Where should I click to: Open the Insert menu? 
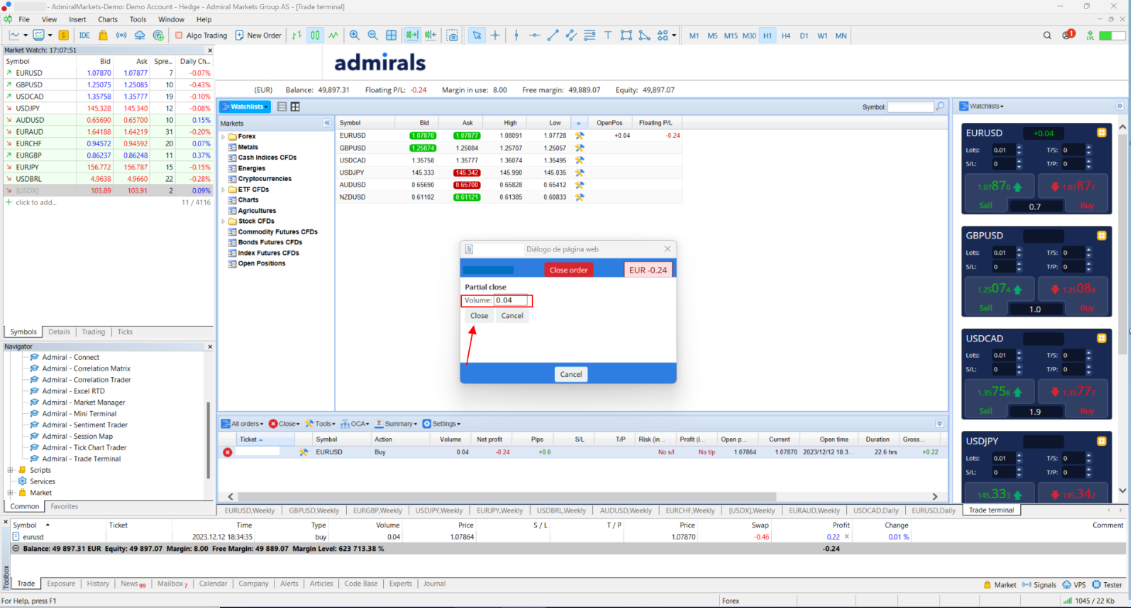[77, 19]
